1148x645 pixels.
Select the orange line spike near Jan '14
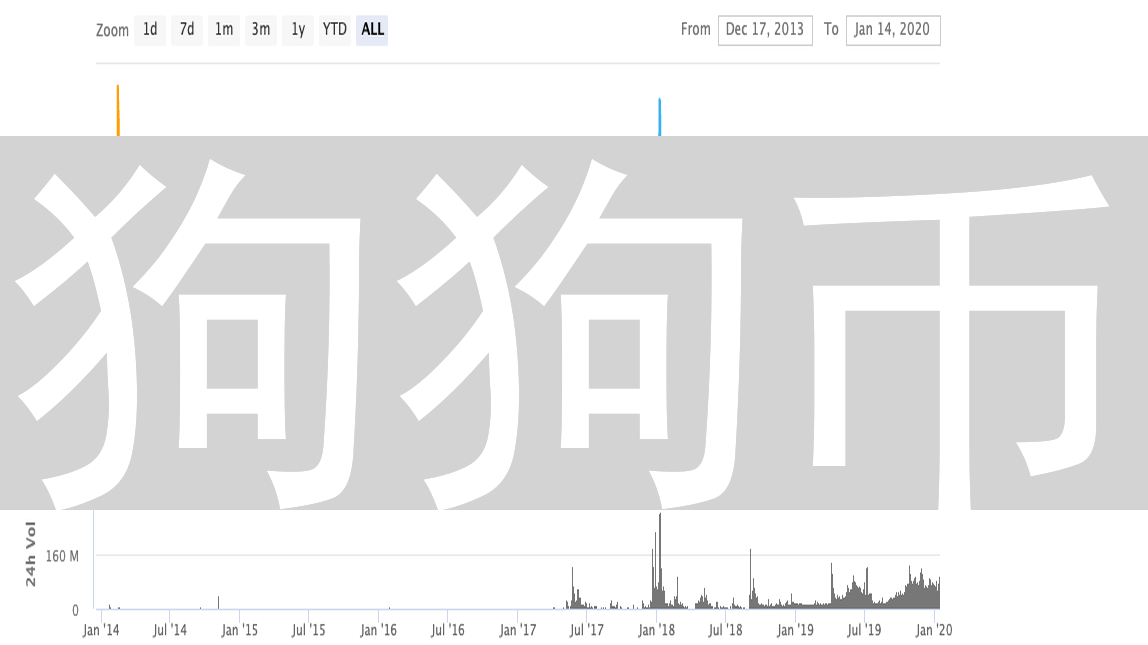tap(118, 111)
